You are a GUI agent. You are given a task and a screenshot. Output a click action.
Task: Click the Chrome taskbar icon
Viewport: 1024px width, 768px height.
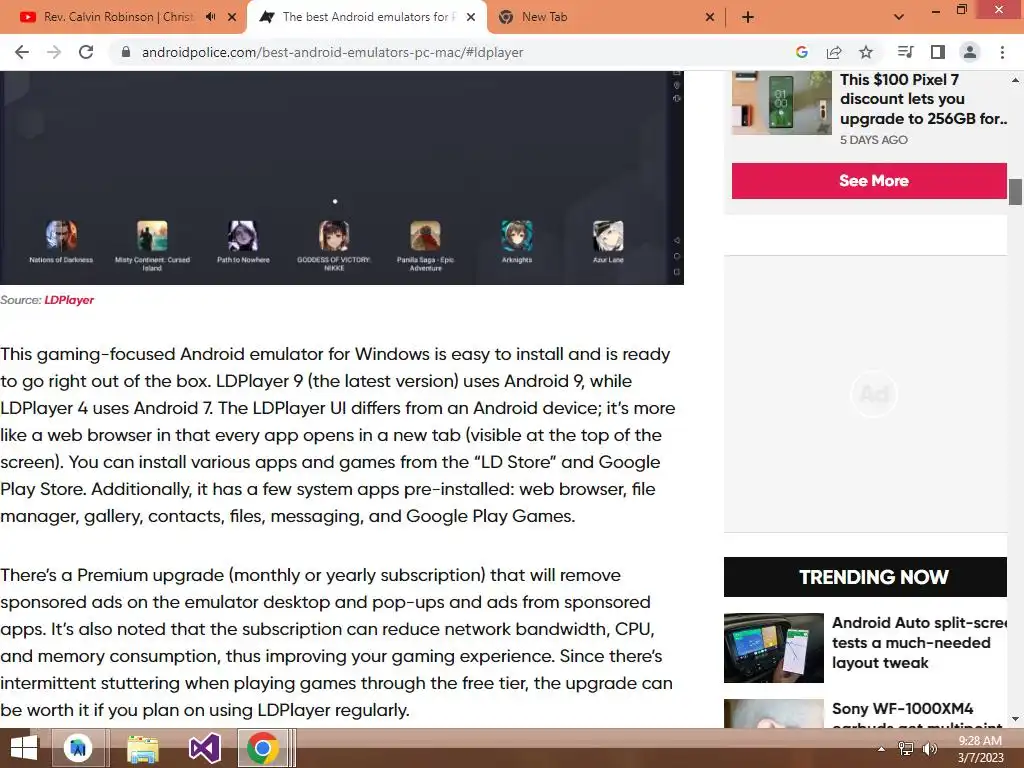tap(263, 748)
